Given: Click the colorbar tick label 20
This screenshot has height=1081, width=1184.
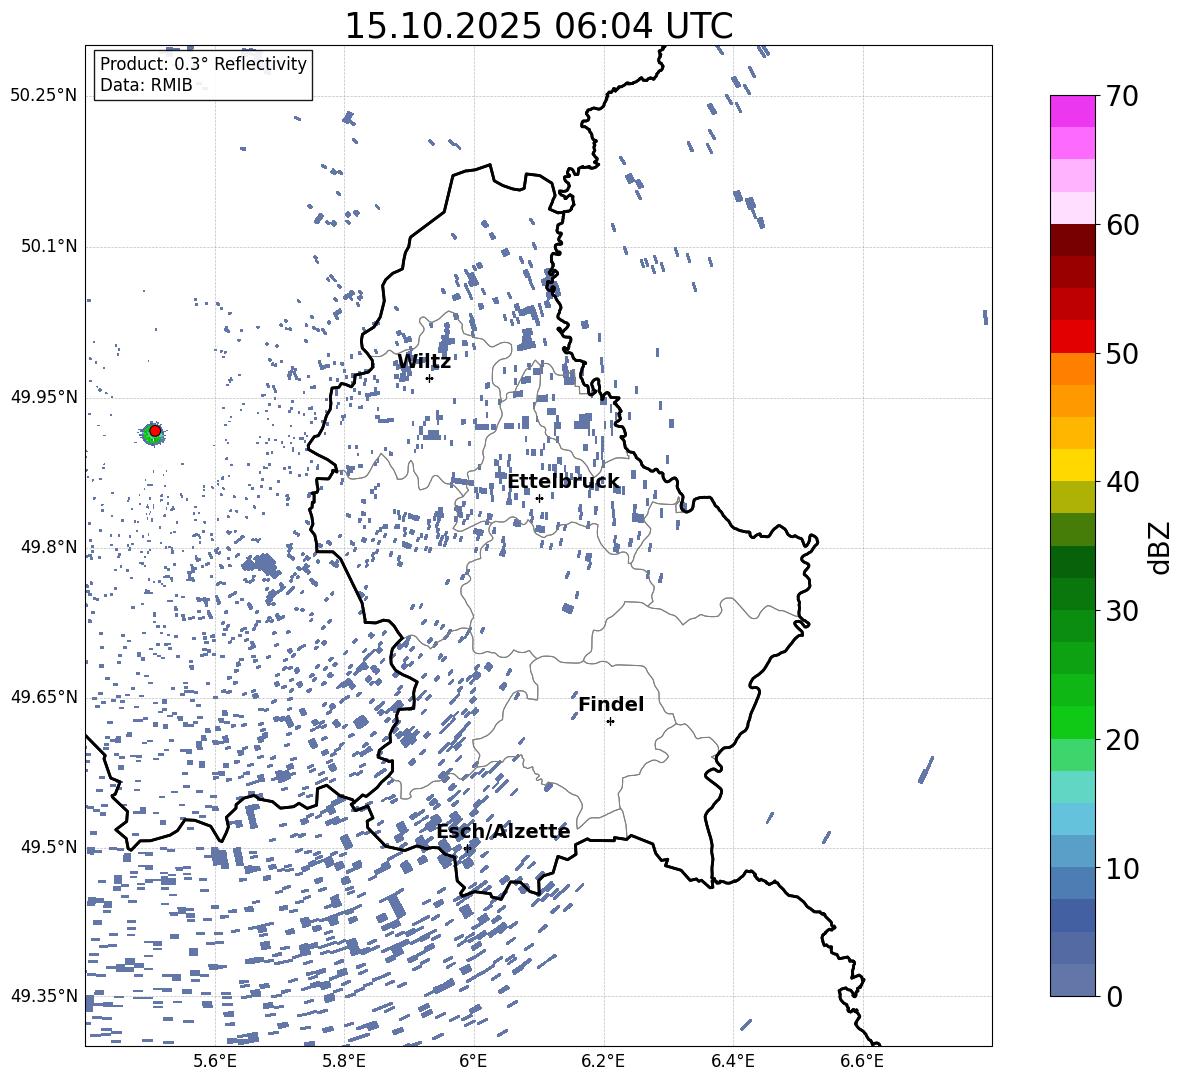Looking at the screenshot, I should point(1122,740).
